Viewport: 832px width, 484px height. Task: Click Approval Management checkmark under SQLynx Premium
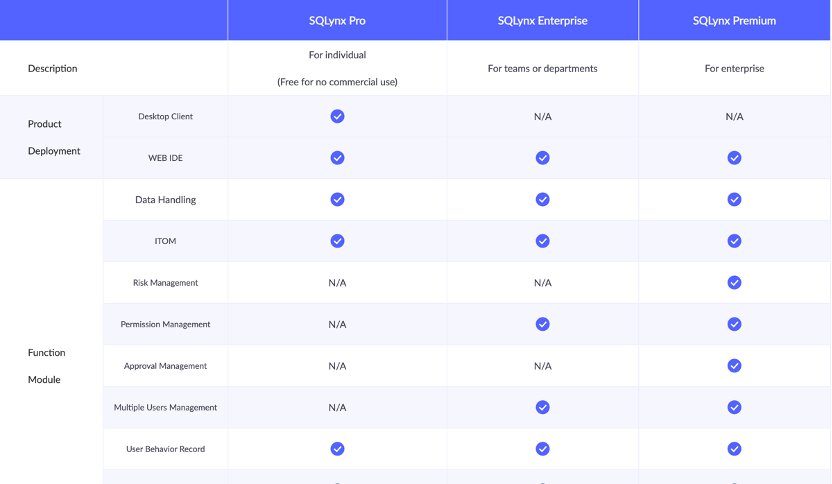pos(734,366)
